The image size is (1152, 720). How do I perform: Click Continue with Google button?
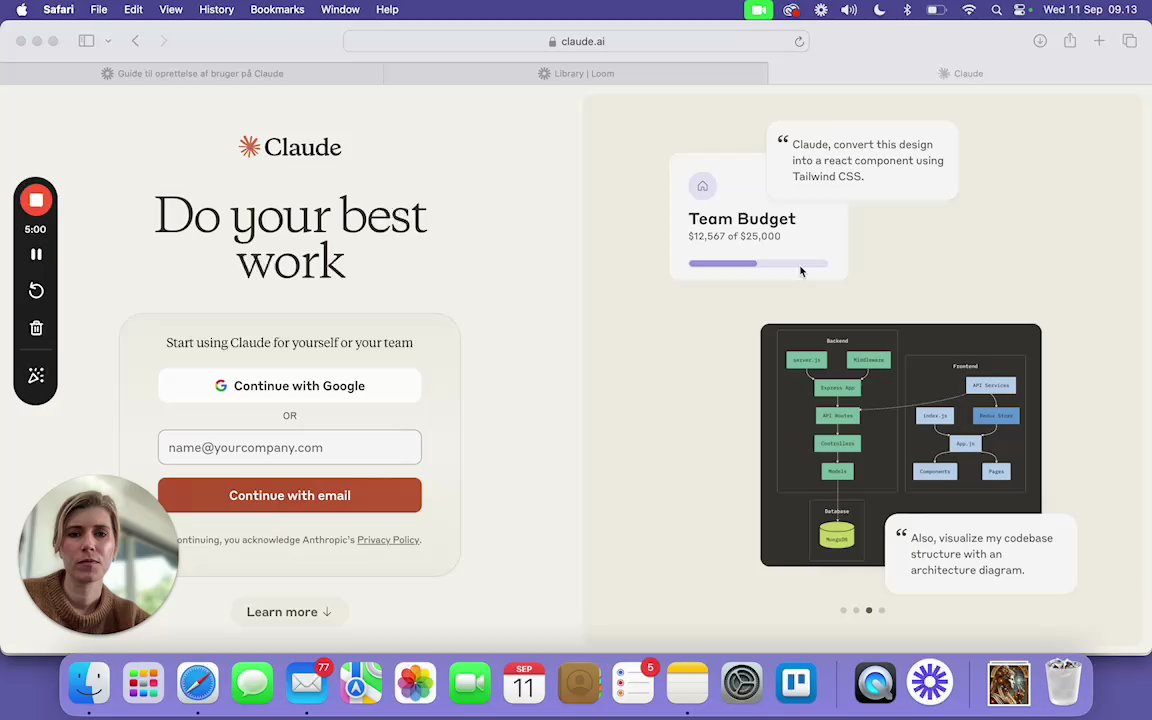[289, 386]
